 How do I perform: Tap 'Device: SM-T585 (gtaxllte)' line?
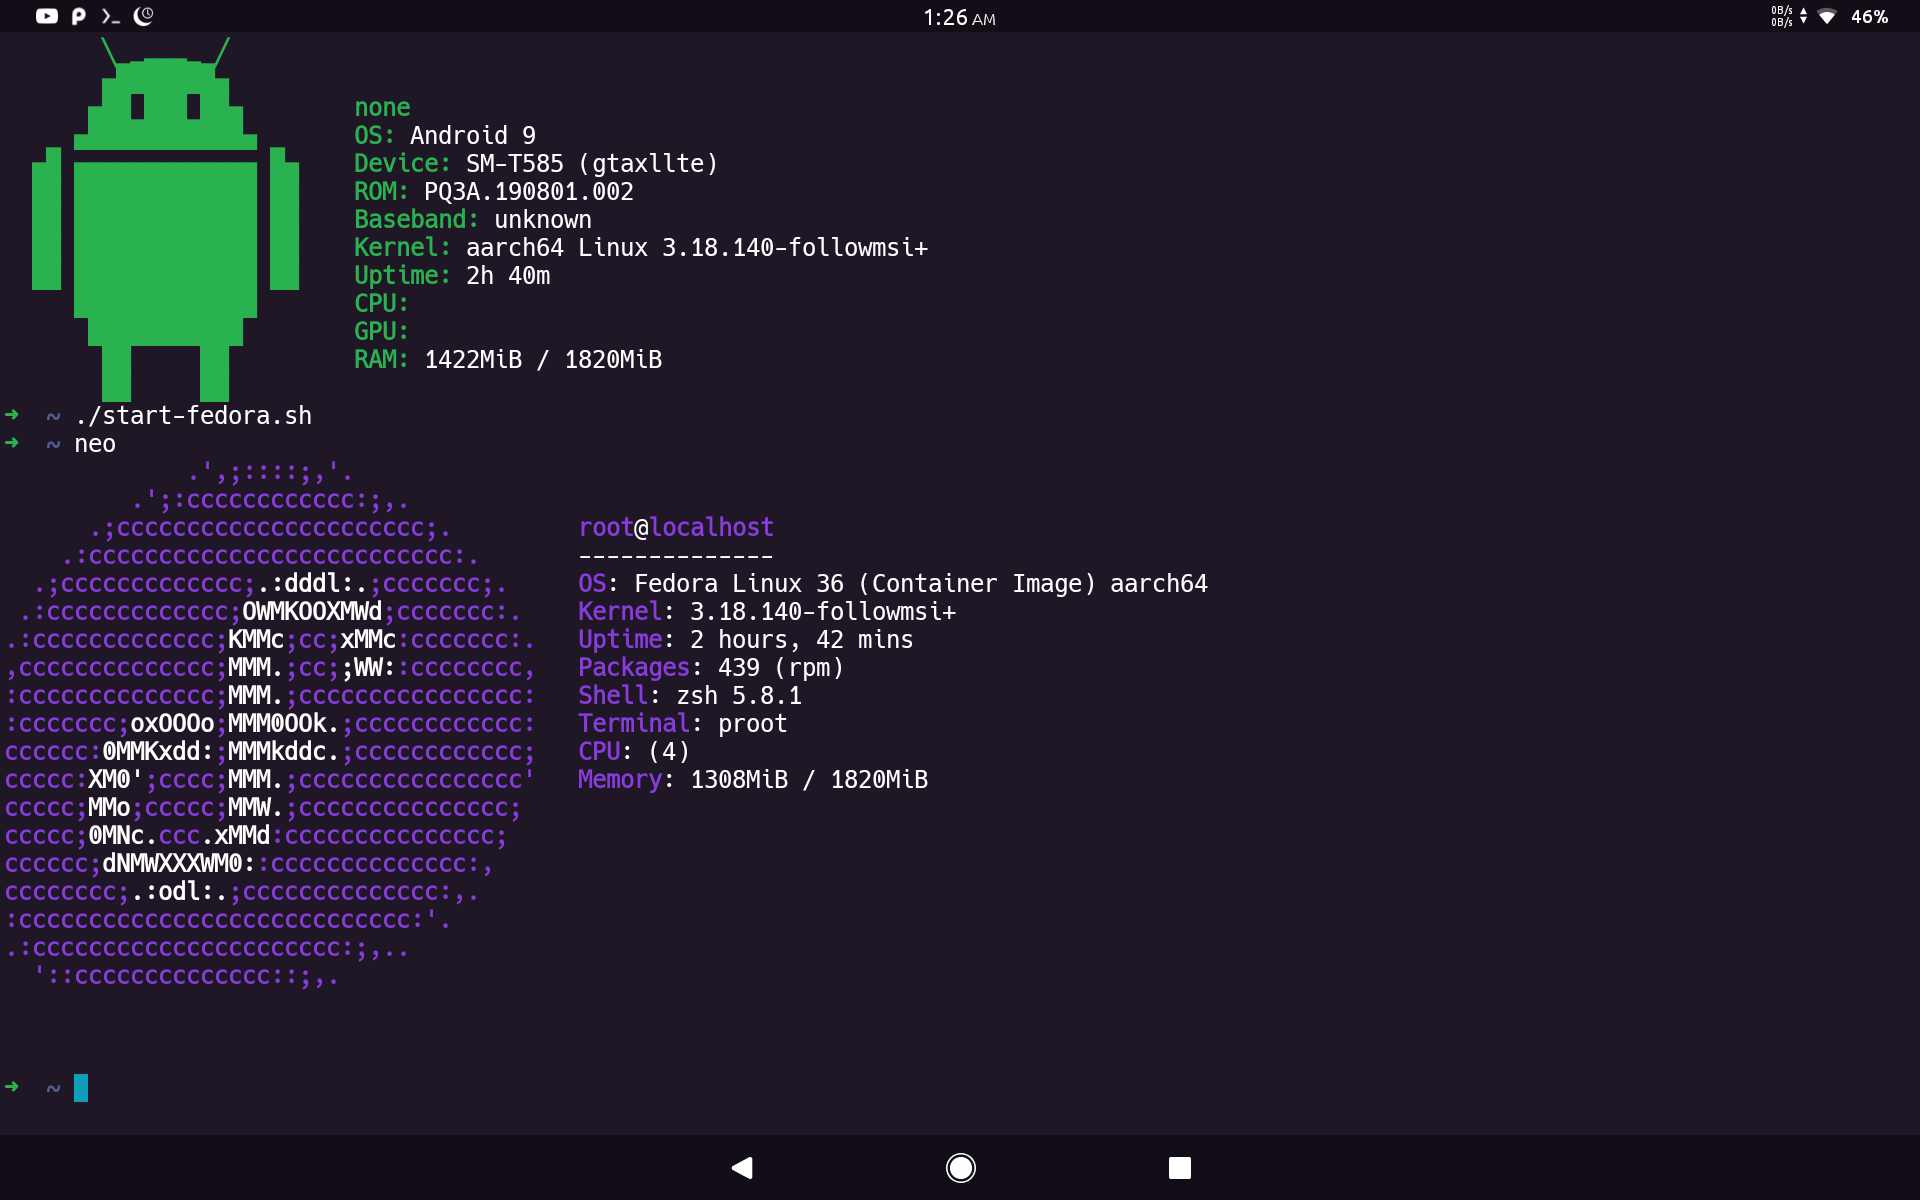tap(536, 163)
